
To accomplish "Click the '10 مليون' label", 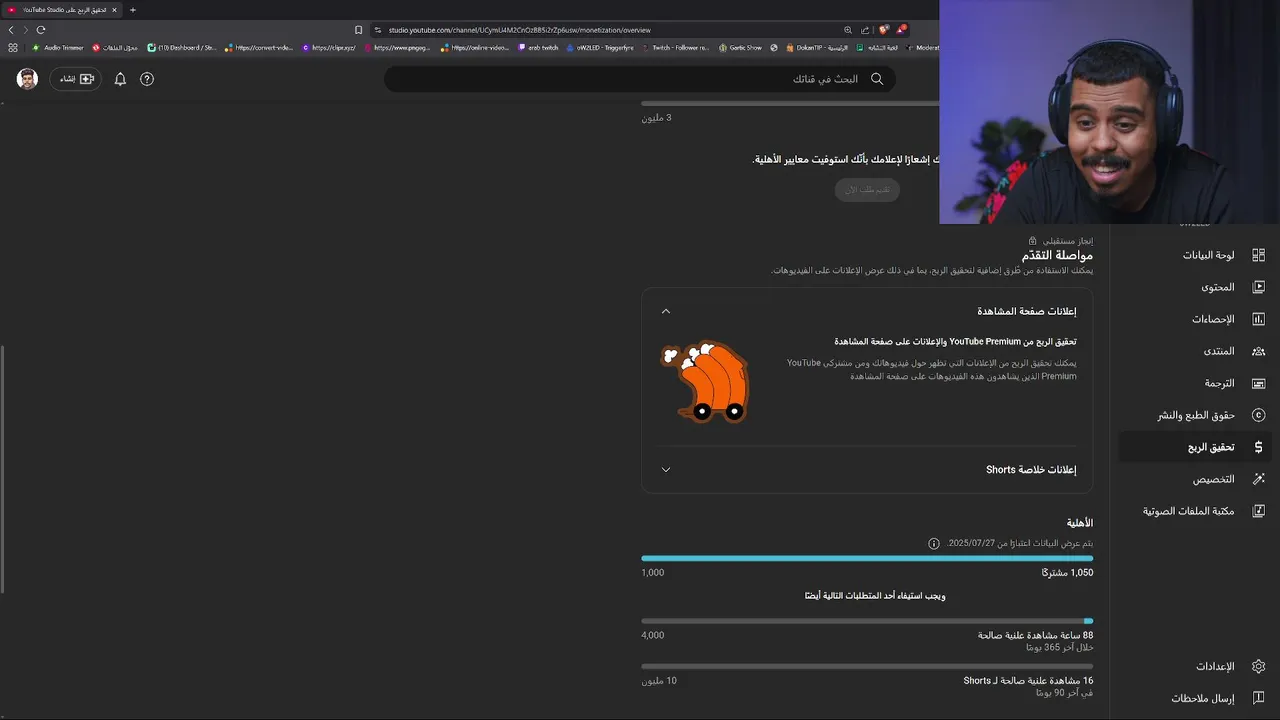I will click(659, 681).
